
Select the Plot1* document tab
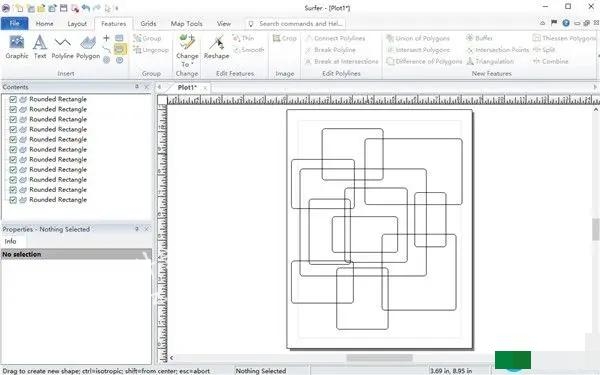coord(187,88)
